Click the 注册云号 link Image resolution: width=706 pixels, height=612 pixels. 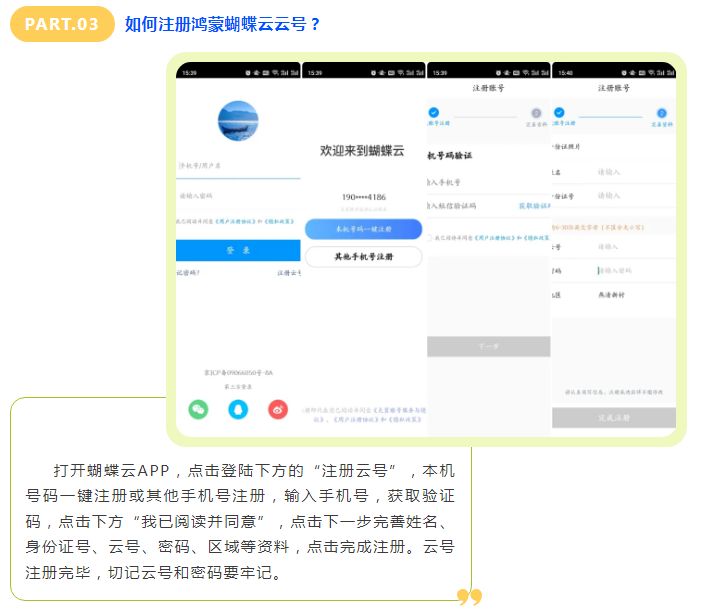288,273
